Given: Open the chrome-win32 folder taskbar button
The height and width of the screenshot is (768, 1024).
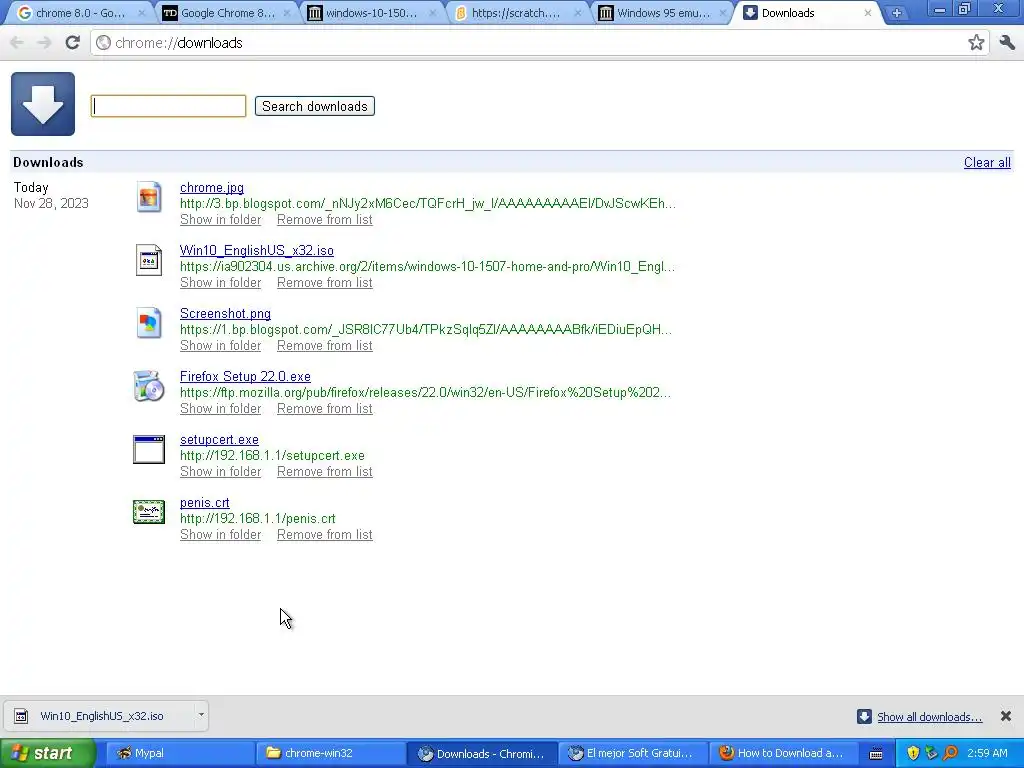Looking at the screenshot, I should click(330, 754).
